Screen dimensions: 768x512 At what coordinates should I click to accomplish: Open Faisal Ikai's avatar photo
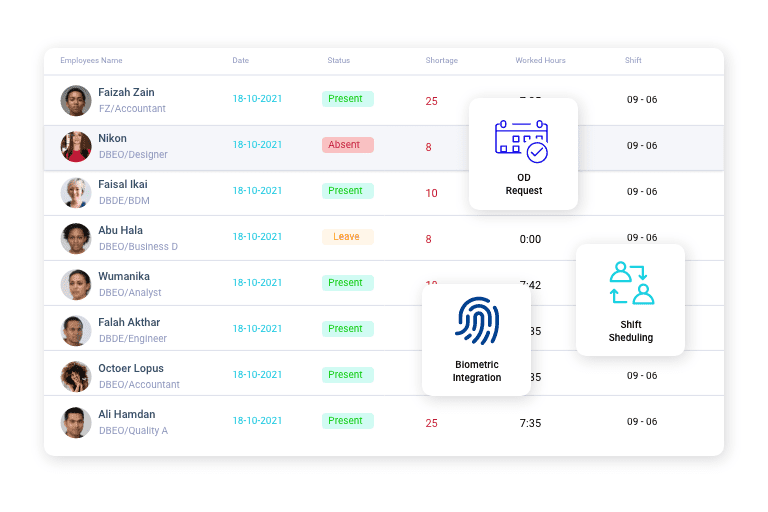click(76, 193)
